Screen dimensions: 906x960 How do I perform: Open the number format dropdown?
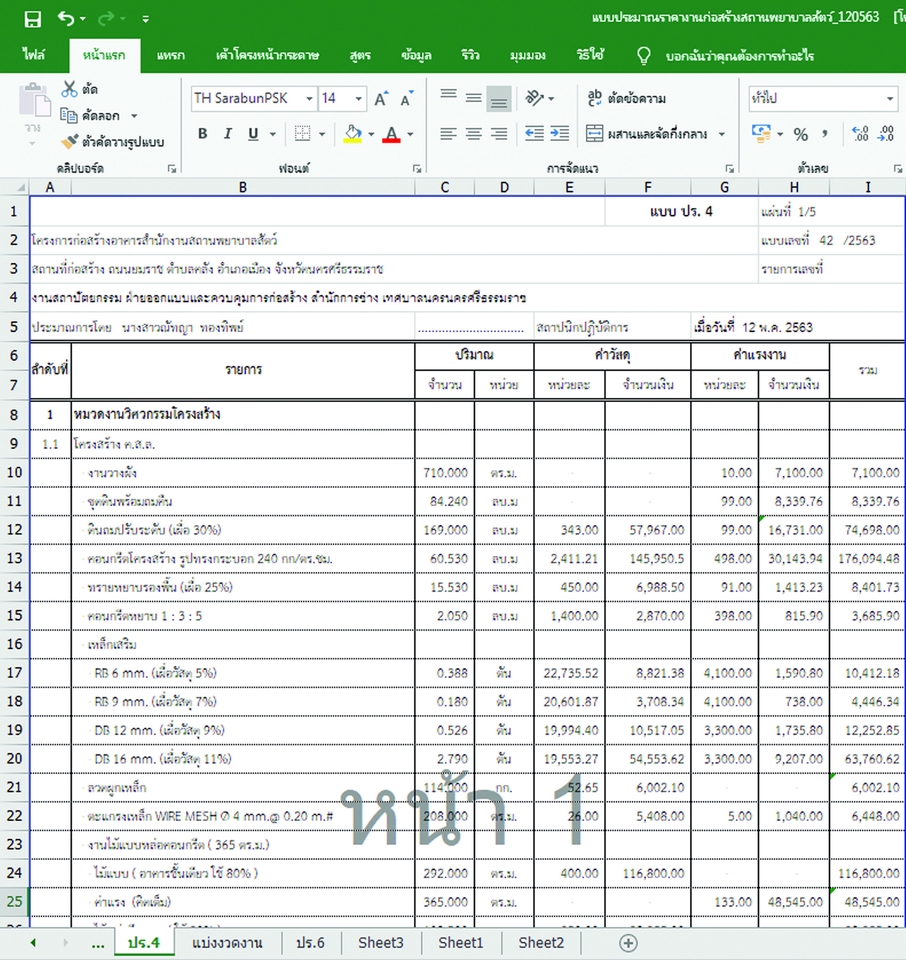click(889, 99)
